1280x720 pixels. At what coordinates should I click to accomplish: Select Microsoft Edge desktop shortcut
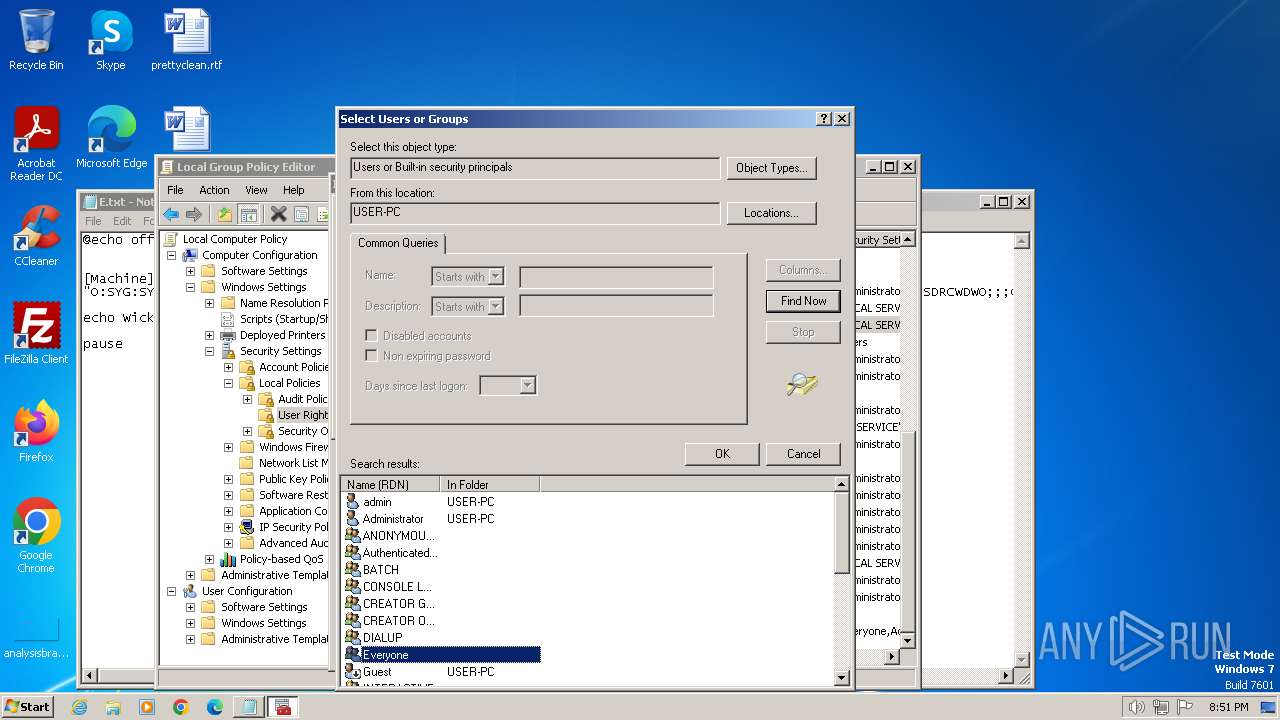(111, 138)
